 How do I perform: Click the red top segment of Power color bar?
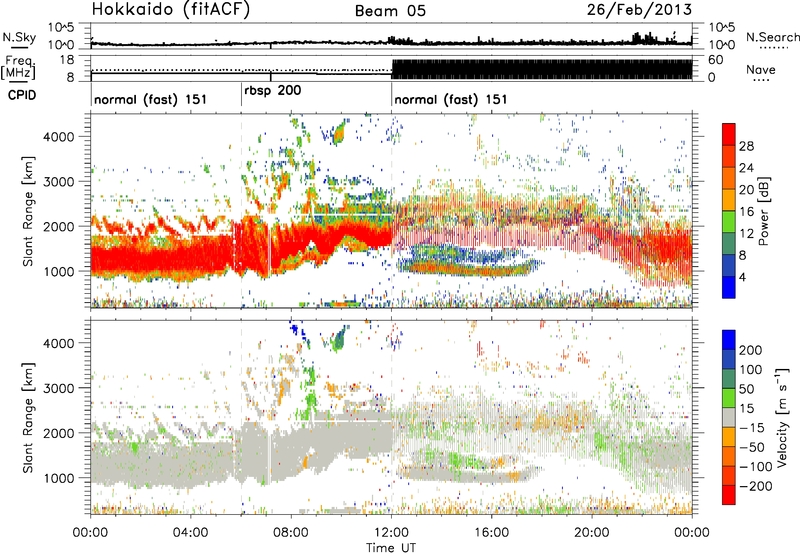point(729,134)
